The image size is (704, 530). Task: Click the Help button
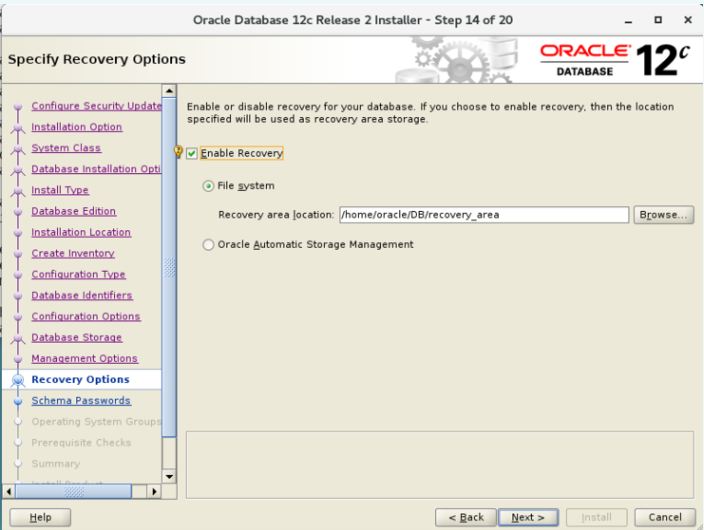[x=40, y=517]
